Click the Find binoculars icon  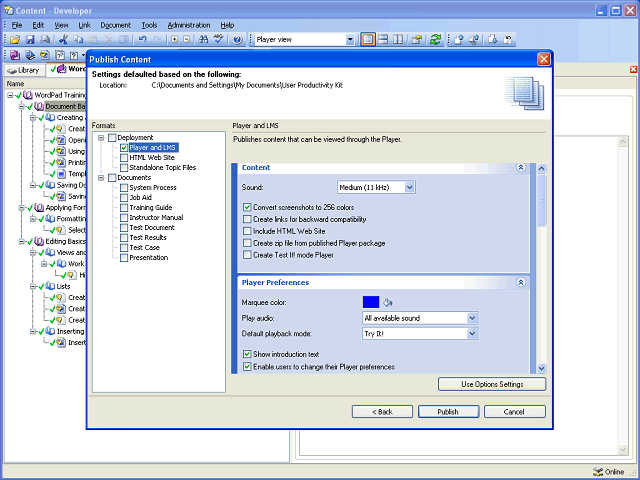(x=203, y=40)
